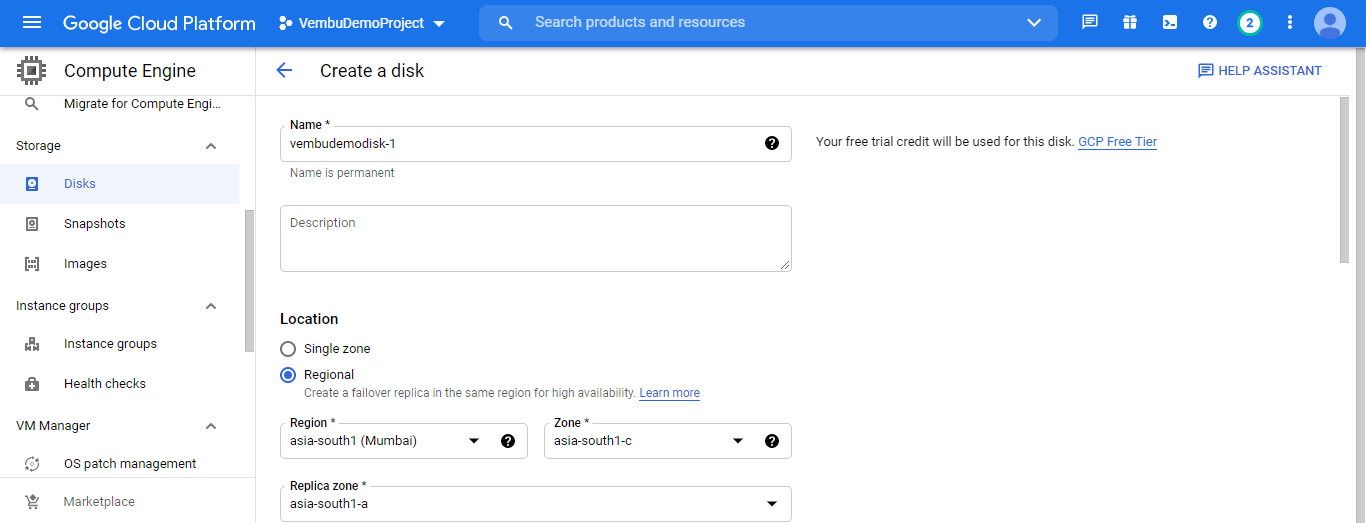Select the Single zone radio button

click(288, 349)
